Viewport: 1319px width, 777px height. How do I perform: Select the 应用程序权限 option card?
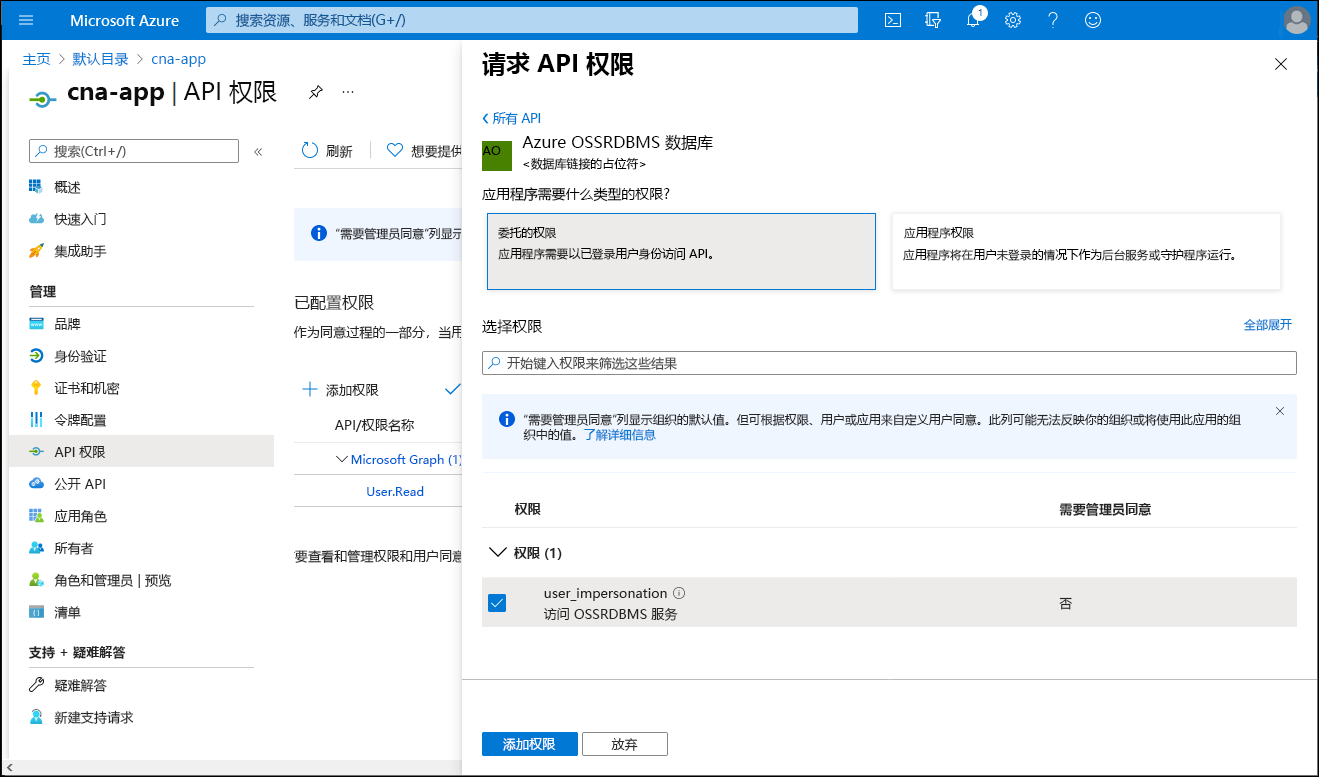[1086, 251]
